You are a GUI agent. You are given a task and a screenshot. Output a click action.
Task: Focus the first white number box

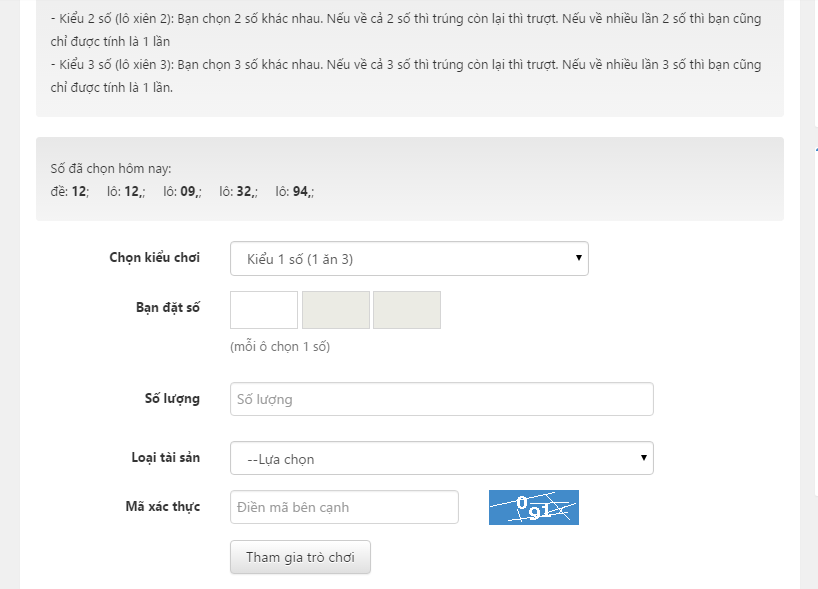pyautogui.click(x=264, y=310)
